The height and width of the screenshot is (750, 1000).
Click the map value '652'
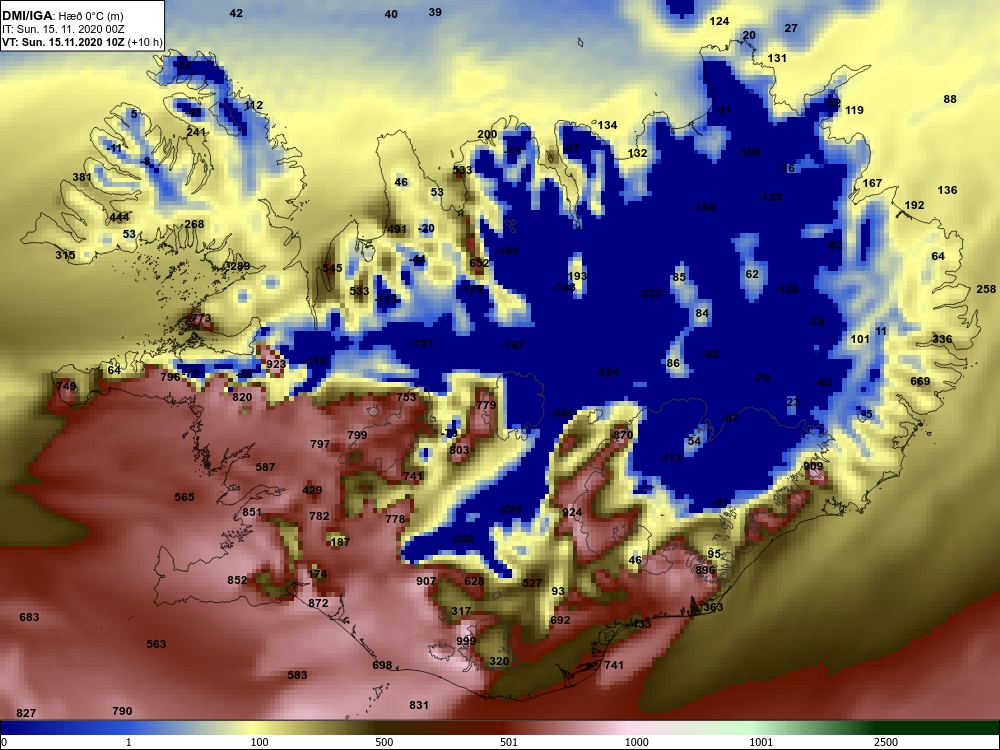point(480,263)
